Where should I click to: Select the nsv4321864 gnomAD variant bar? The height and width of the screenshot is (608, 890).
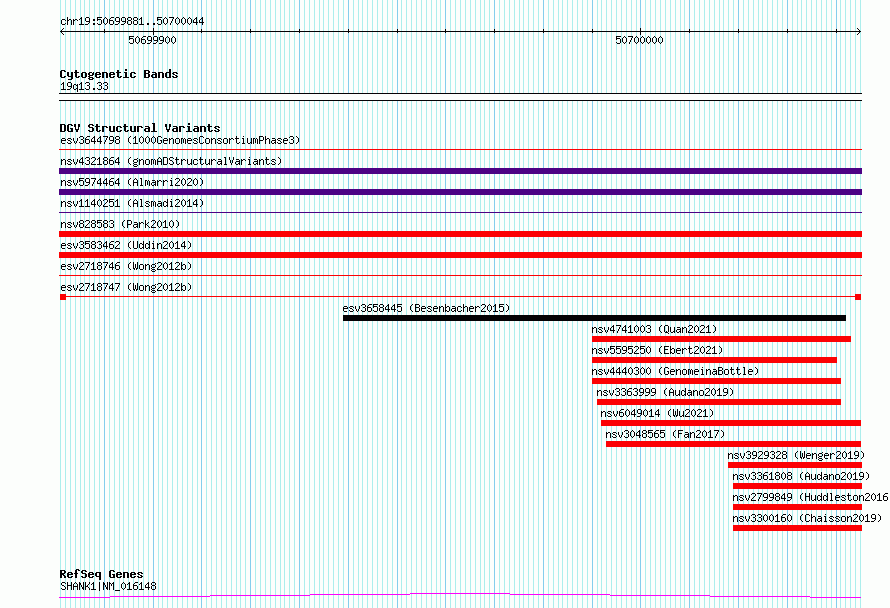(460, 171)
